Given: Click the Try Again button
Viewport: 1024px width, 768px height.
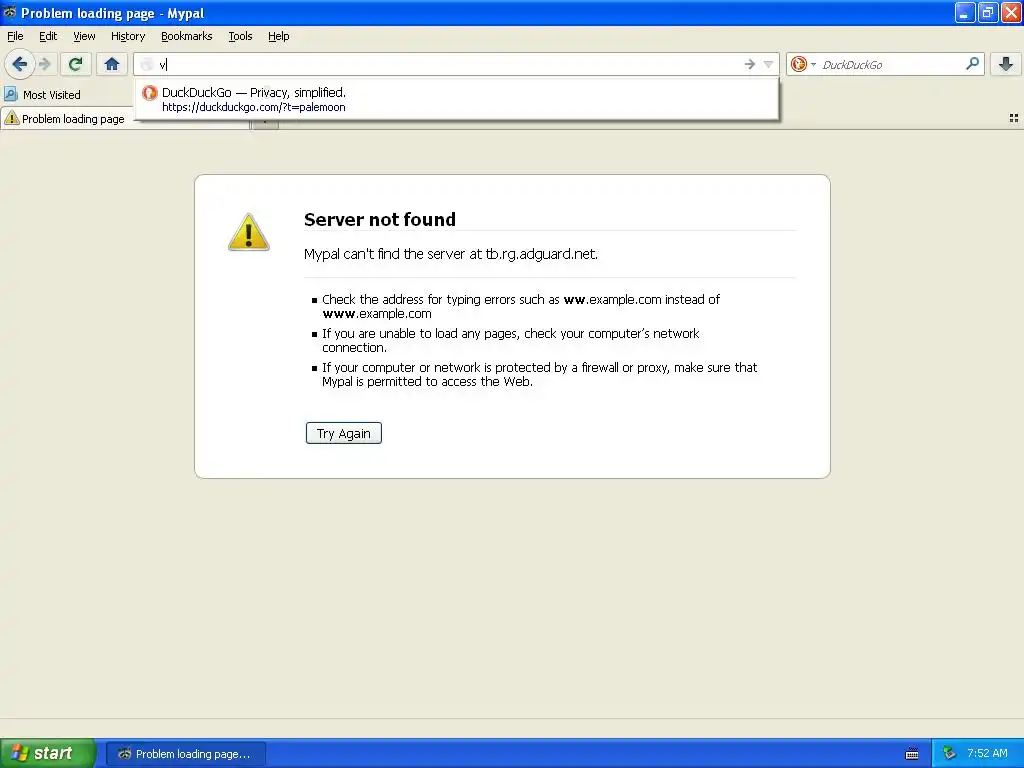Looking at the screenshot, I should [x=344, y=433].
